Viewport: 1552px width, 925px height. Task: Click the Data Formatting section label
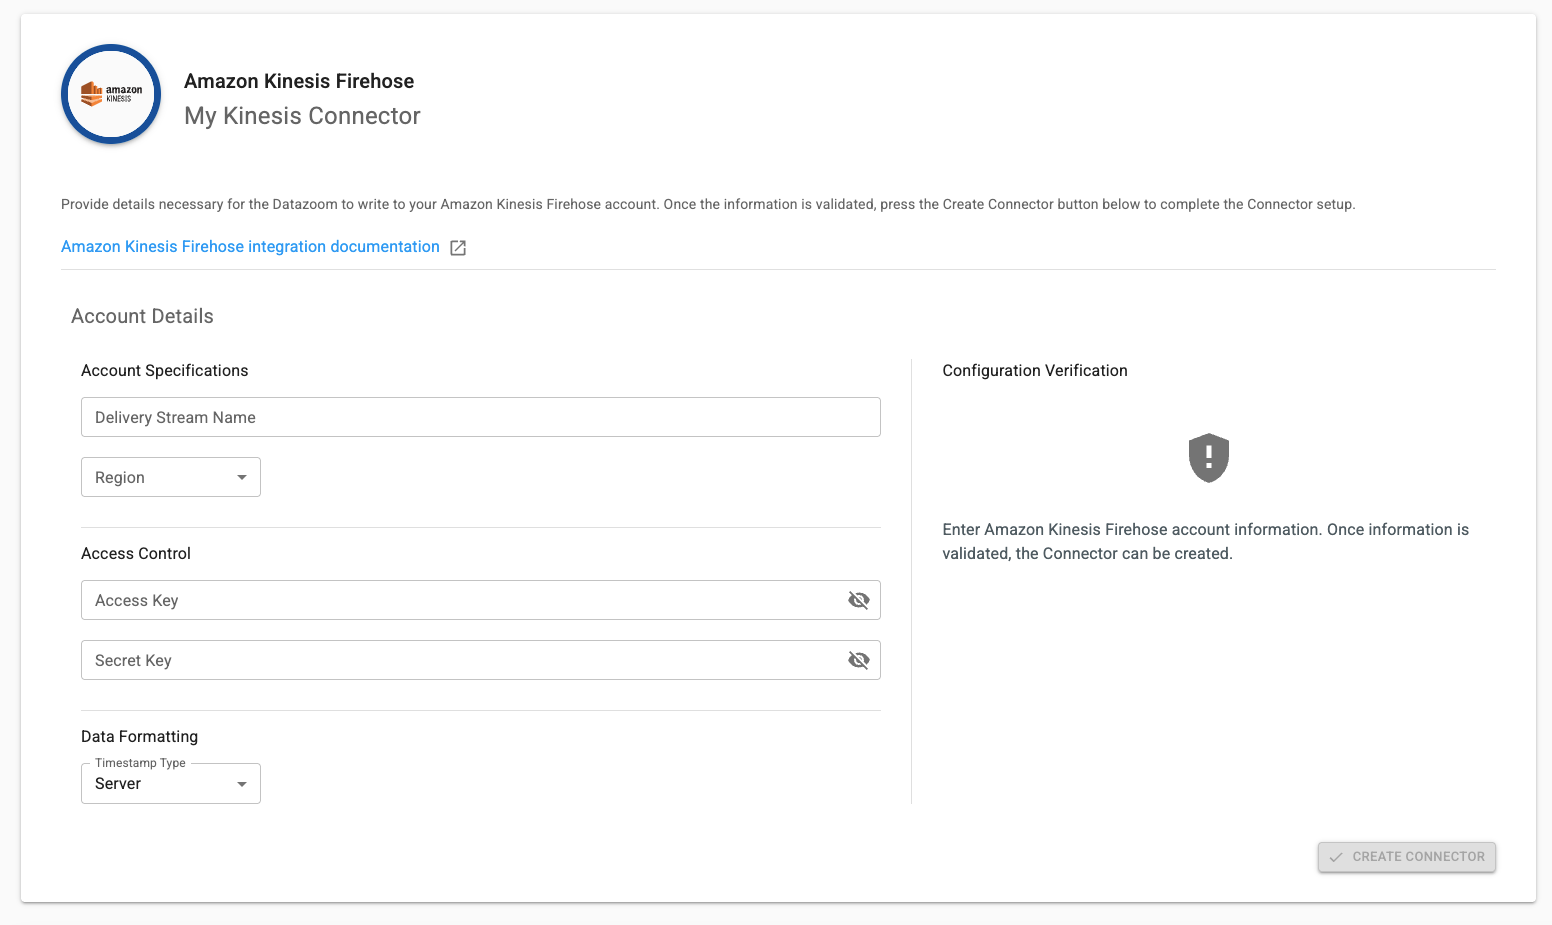(139, 736)
